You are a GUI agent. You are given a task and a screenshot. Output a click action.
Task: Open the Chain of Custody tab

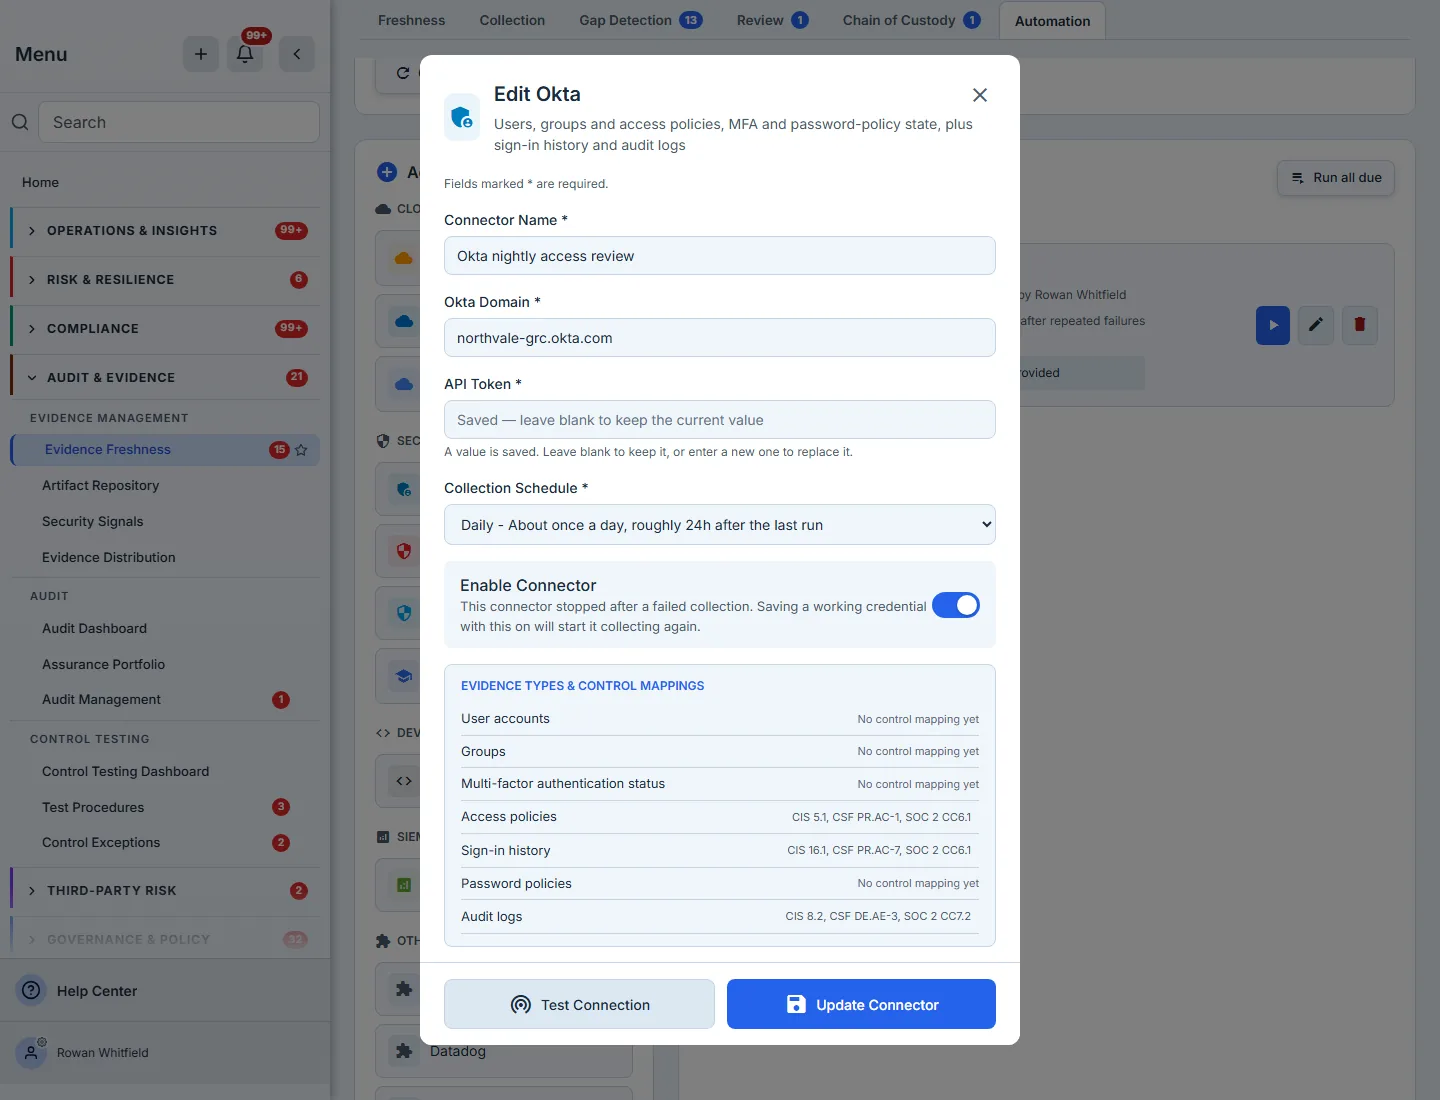click(911, 20)
